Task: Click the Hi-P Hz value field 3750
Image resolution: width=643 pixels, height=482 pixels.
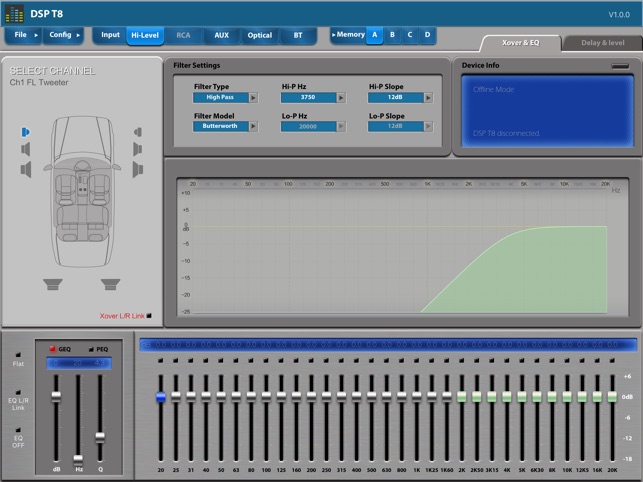Action: (308, 98)
